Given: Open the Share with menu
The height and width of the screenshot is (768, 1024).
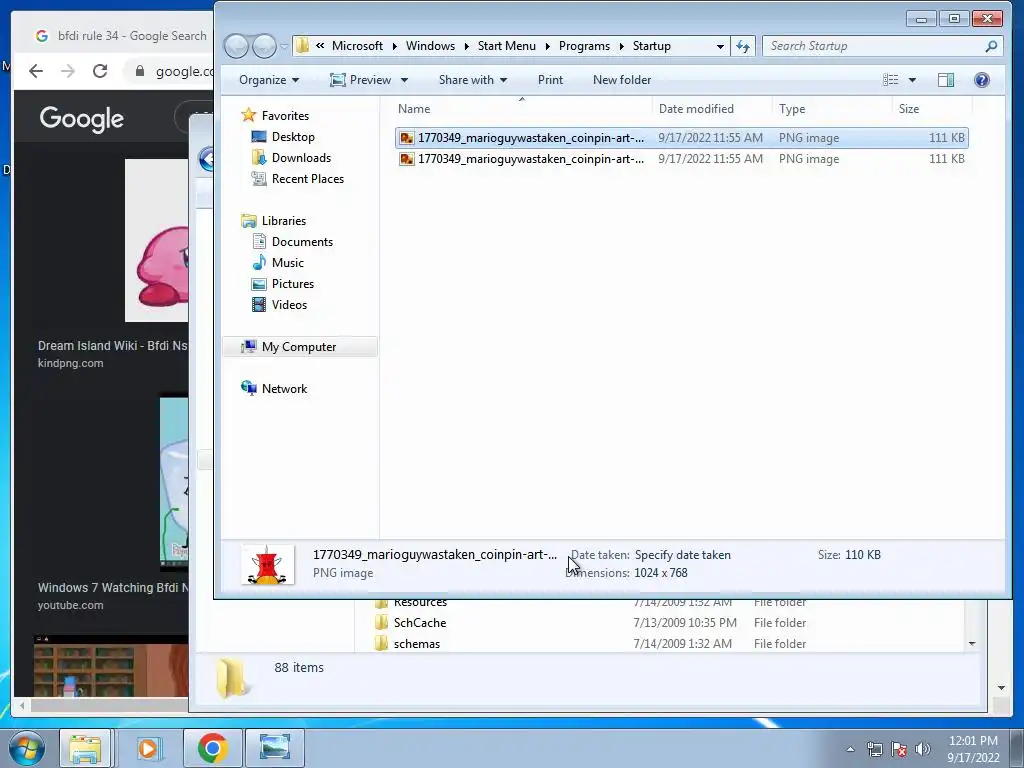Looking at the screenshot, I should [473, 80].
